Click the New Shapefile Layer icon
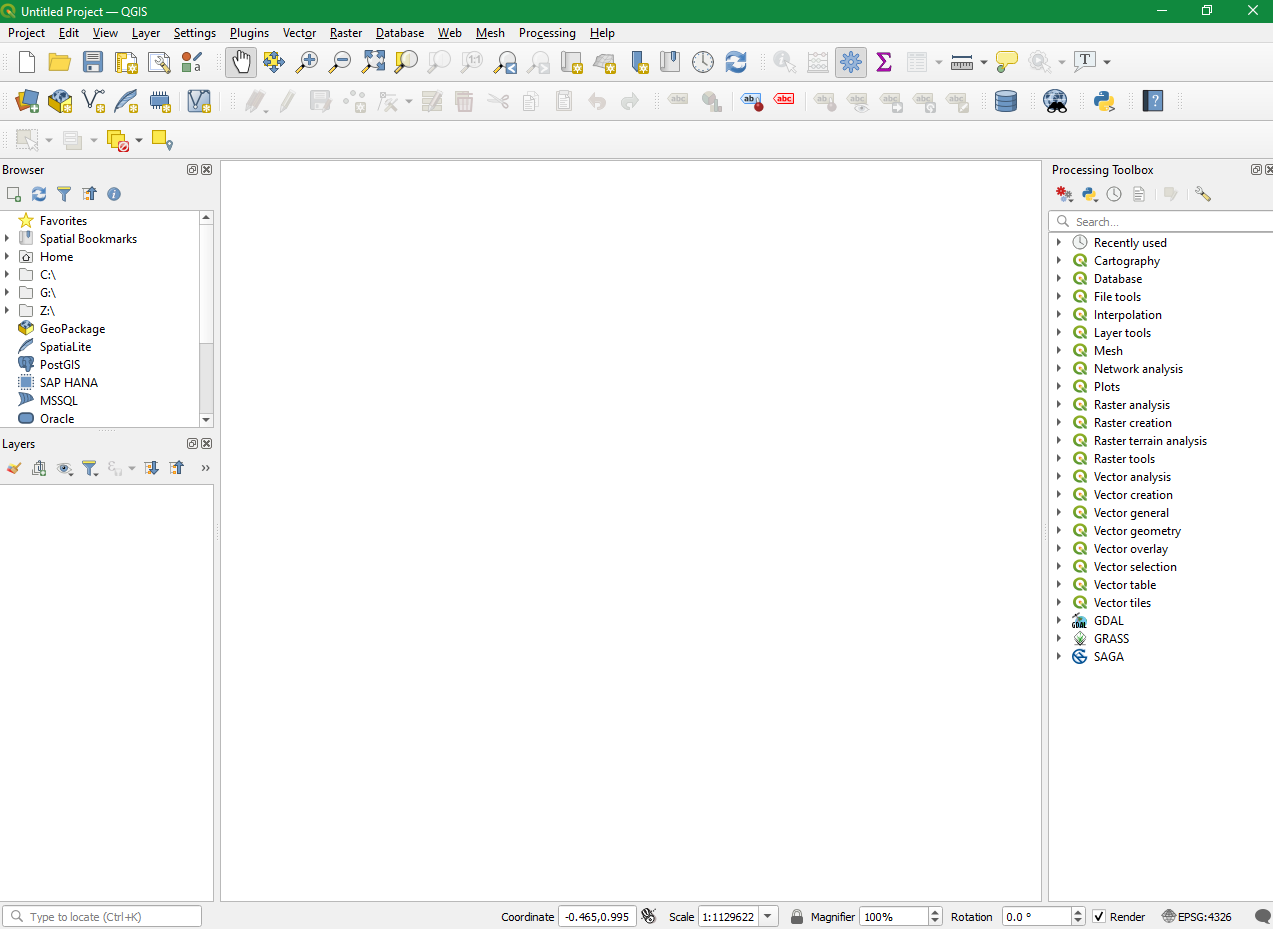The image size is (1276, 931). (x=93, y=101)
